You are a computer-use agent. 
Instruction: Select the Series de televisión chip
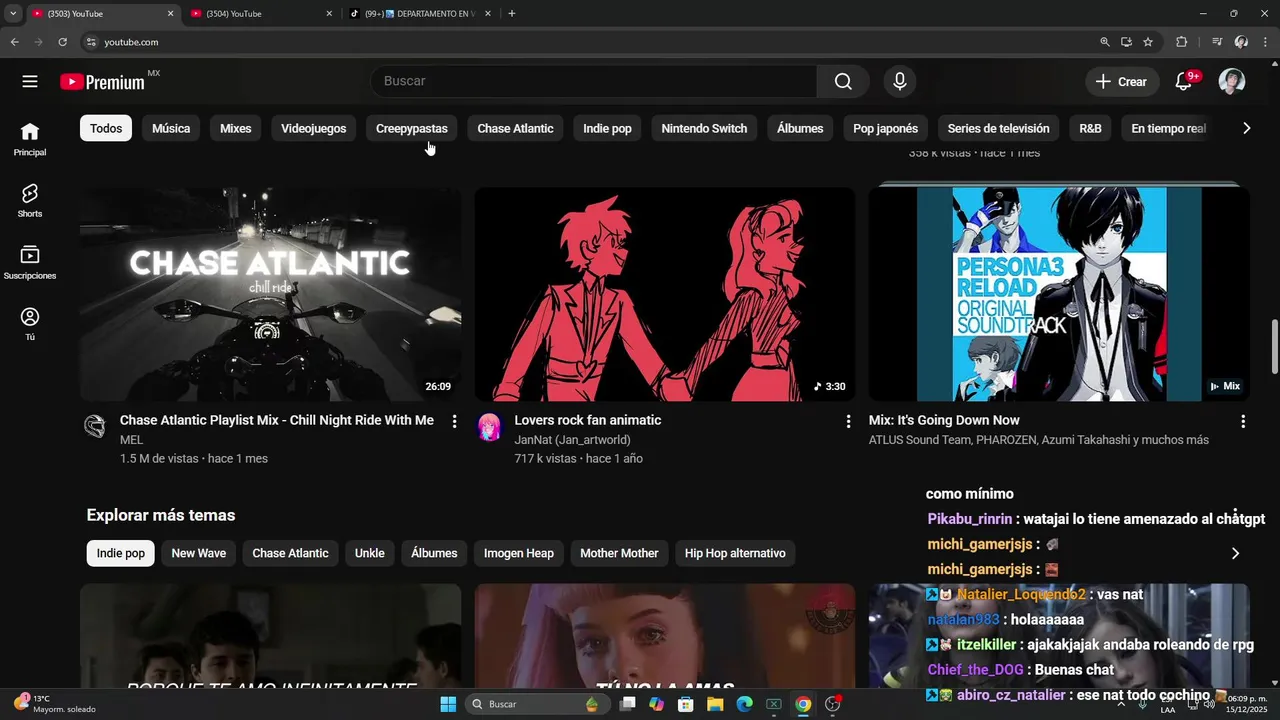[999, 128]
